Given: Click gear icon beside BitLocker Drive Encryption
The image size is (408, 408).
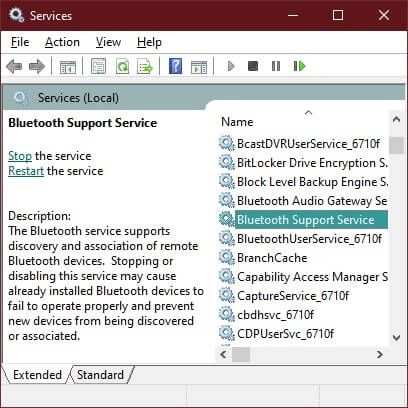Looking at the screenshot, I should (227, 163).
